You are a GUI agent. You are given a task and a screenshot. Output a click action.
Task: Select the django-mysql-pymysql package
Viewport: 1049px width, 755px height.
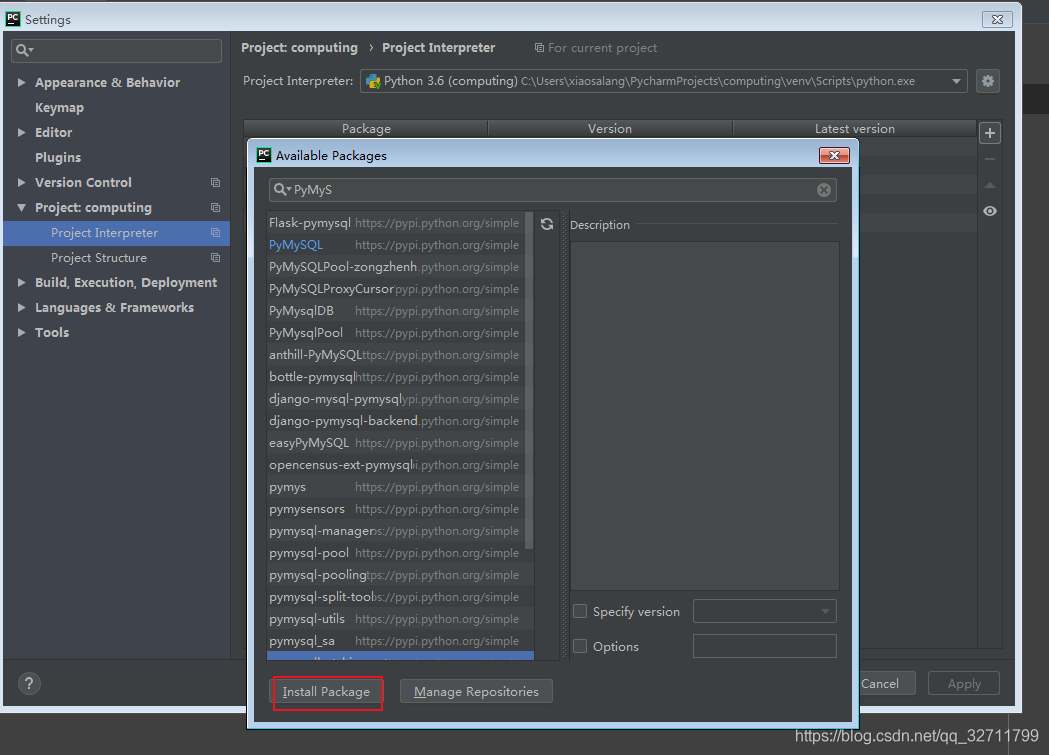(x=395, y=399)
